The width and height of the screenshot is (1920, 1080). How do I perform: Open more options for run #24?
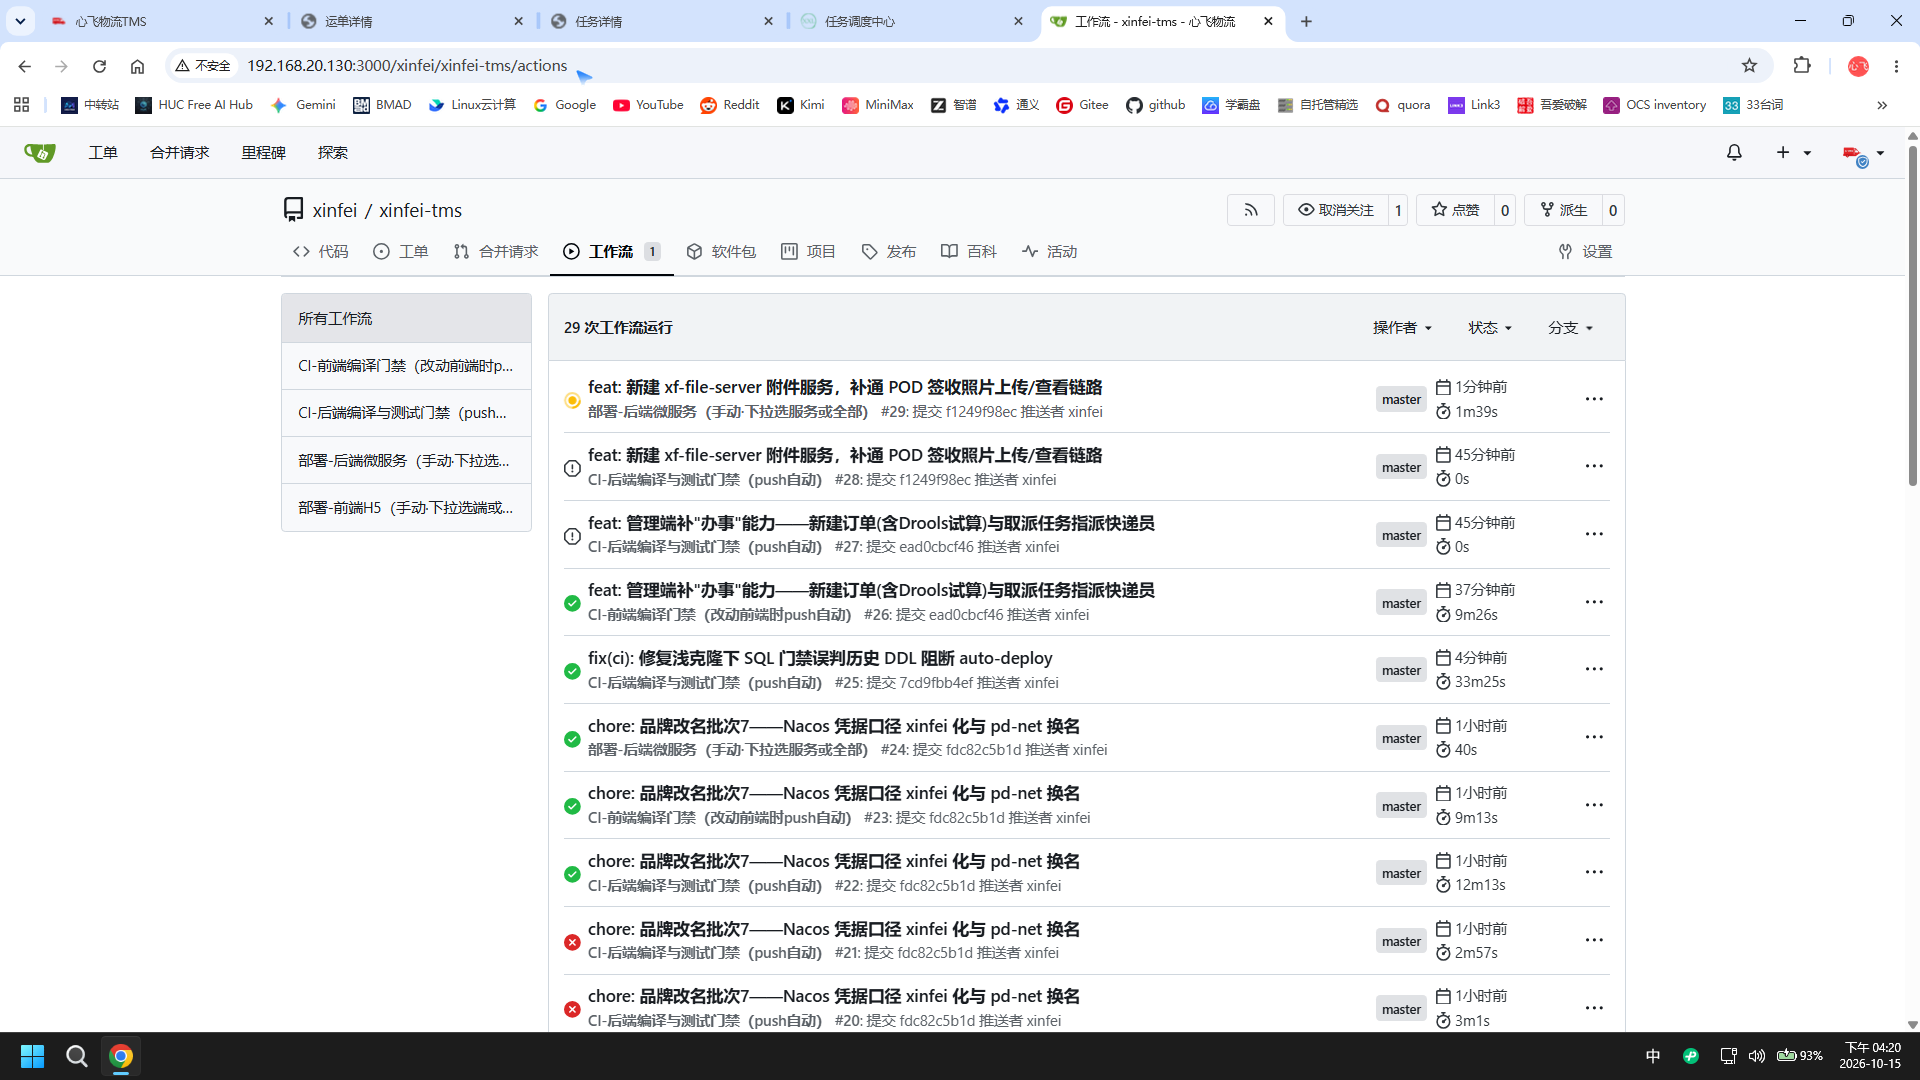(1594, 738)
